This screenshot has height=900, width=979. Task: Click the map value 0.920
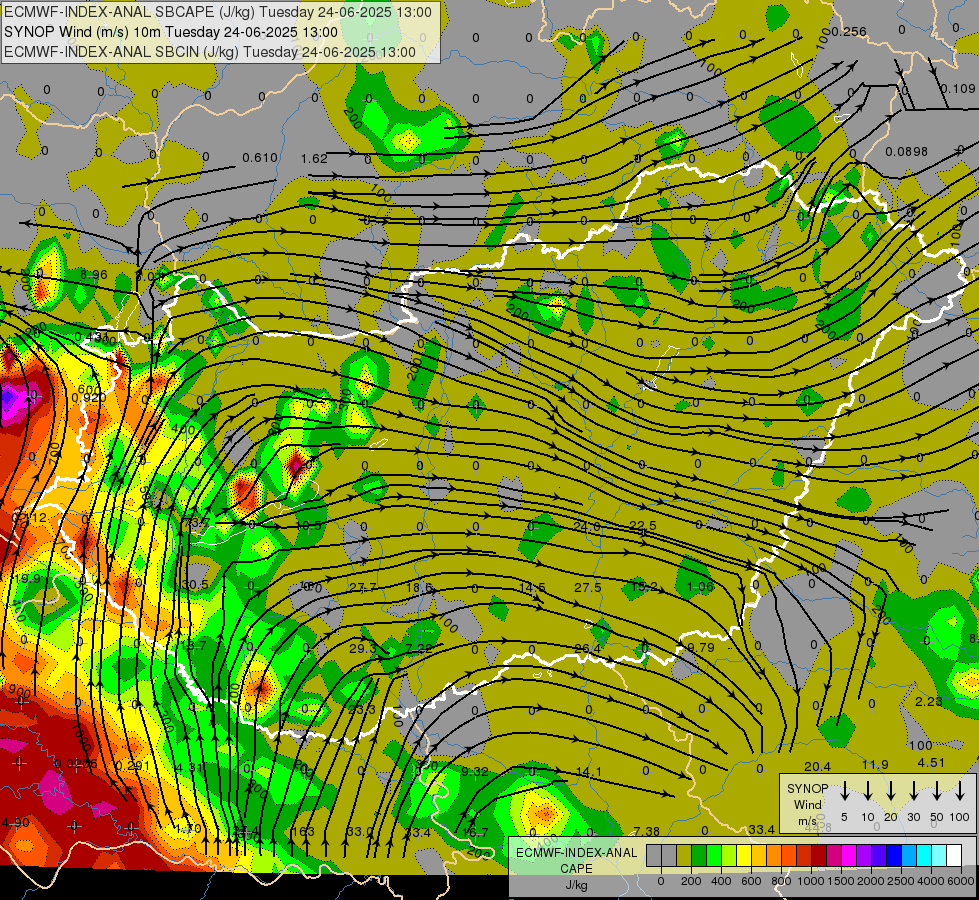[89, 397]
